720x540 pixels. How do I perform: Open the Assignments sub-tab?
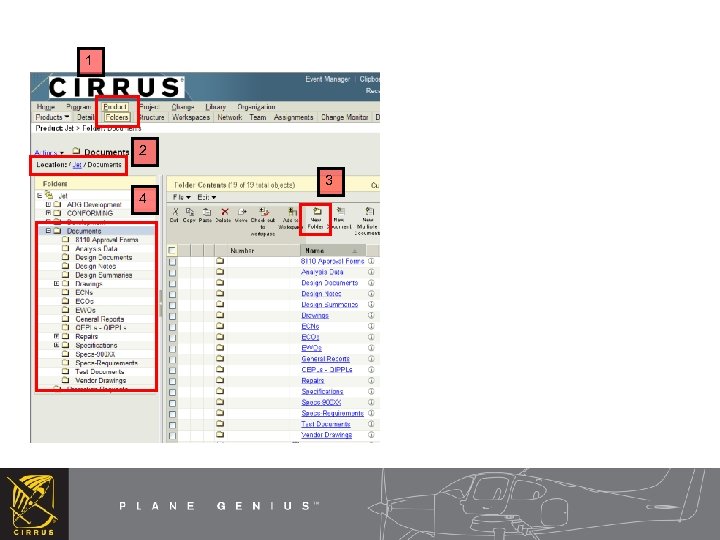point(293,118)
